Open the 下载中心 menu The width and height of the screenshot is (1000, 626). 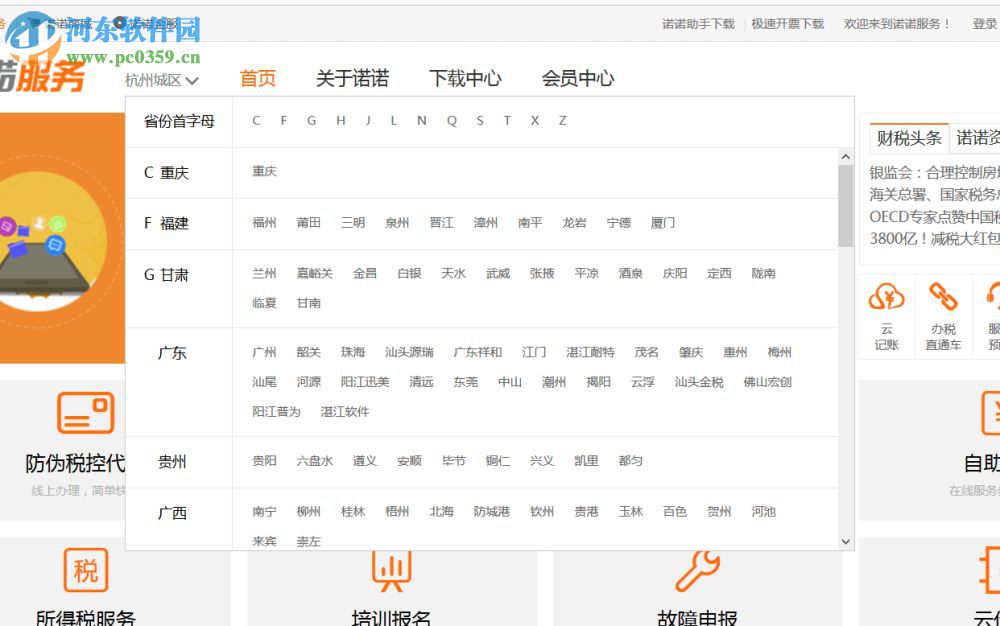coord(465,76)
